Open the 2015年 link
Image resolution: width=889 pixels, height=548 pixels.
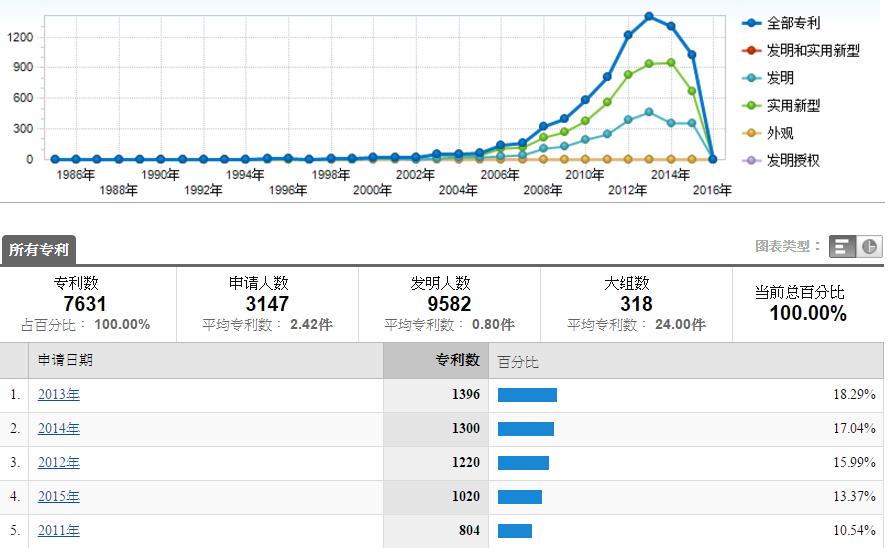pos(58,496)
